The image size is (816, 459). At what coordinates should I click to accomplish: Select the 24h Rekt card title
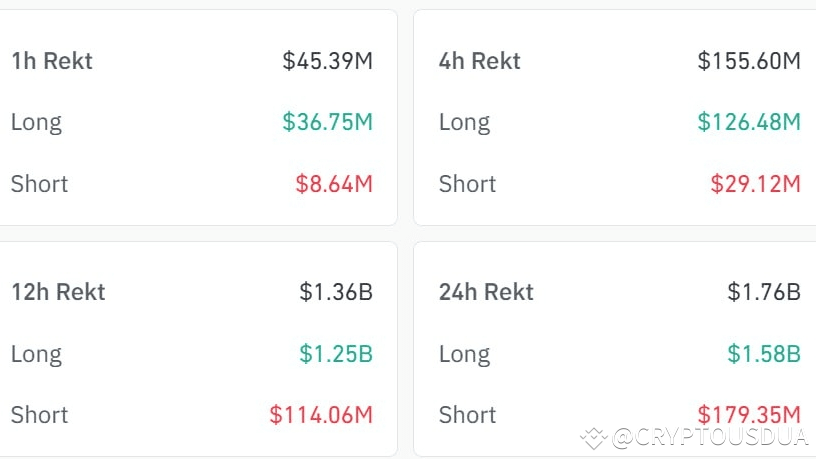(486, 292)
